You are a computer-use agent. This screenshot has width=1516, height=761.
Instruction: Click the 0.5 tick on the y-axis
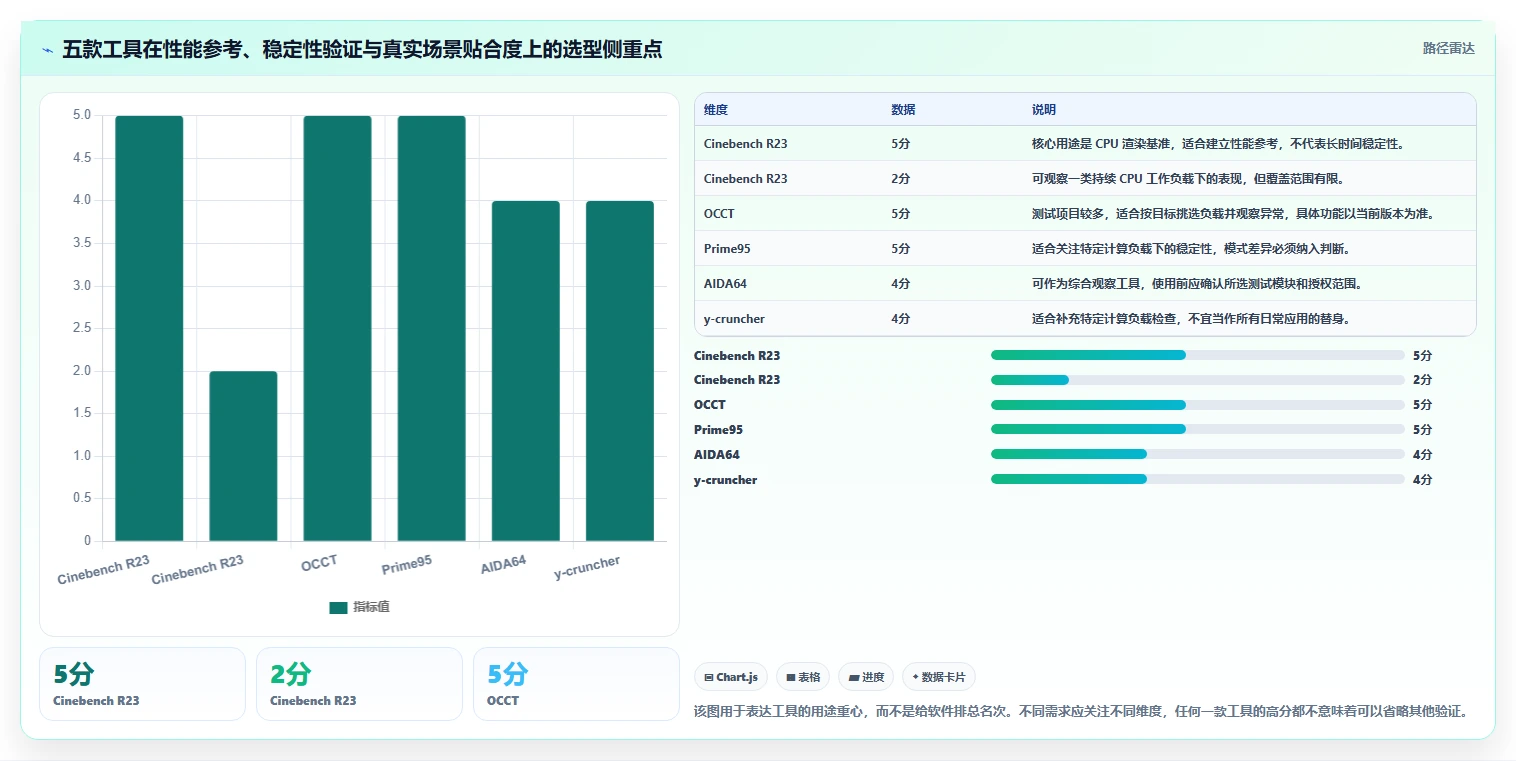82,499
